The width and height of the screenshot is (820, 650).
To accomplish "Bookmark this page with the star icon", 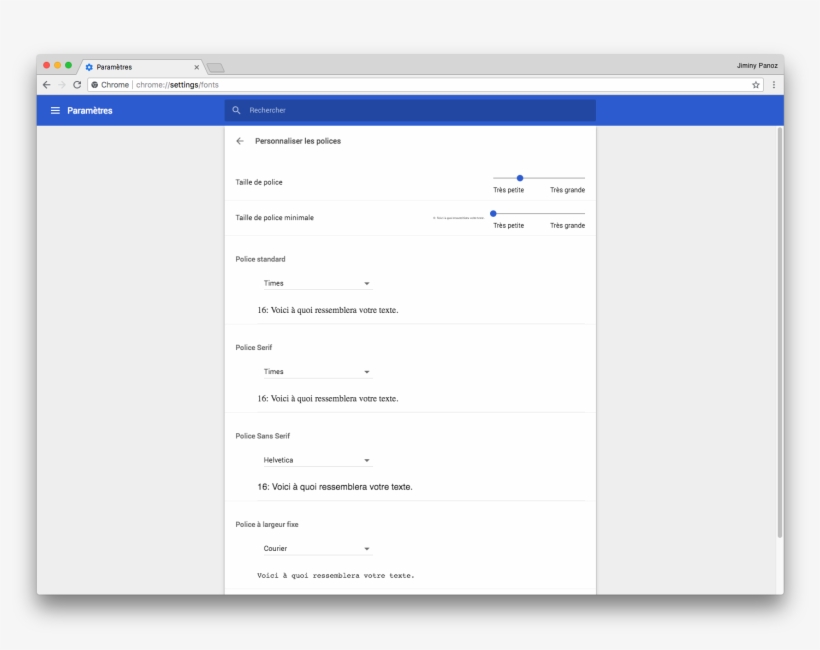I will point(756,85).
